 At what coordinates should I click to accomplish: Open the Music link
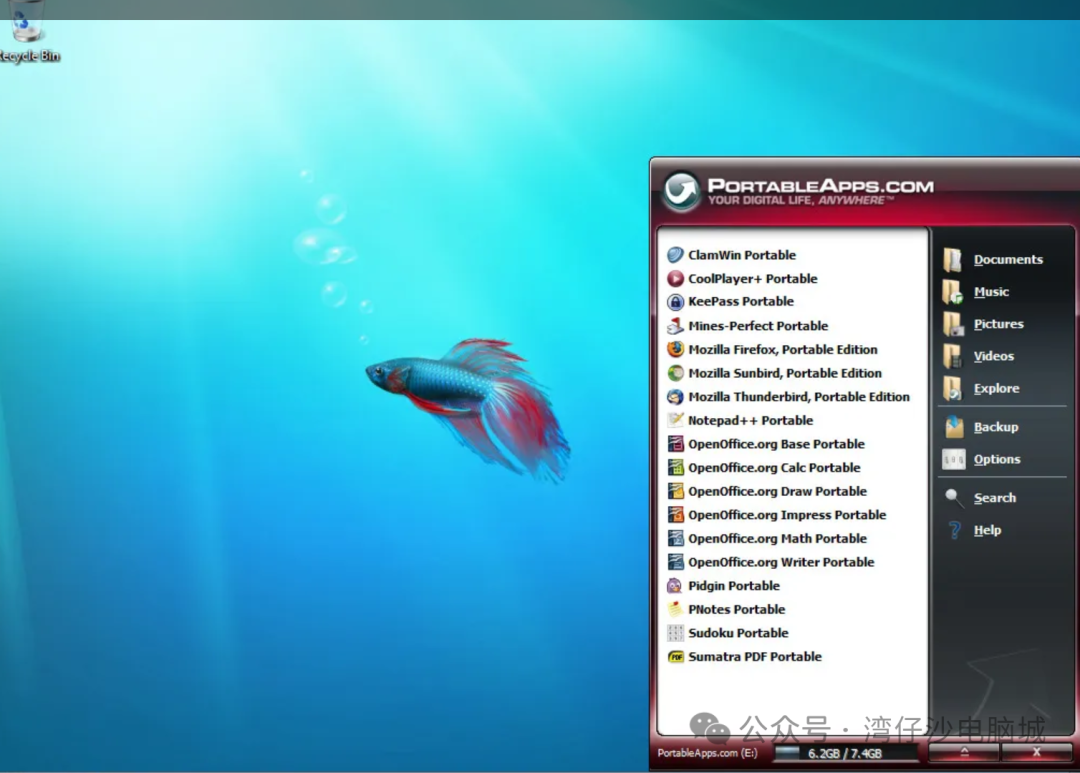tap(991, 292)
